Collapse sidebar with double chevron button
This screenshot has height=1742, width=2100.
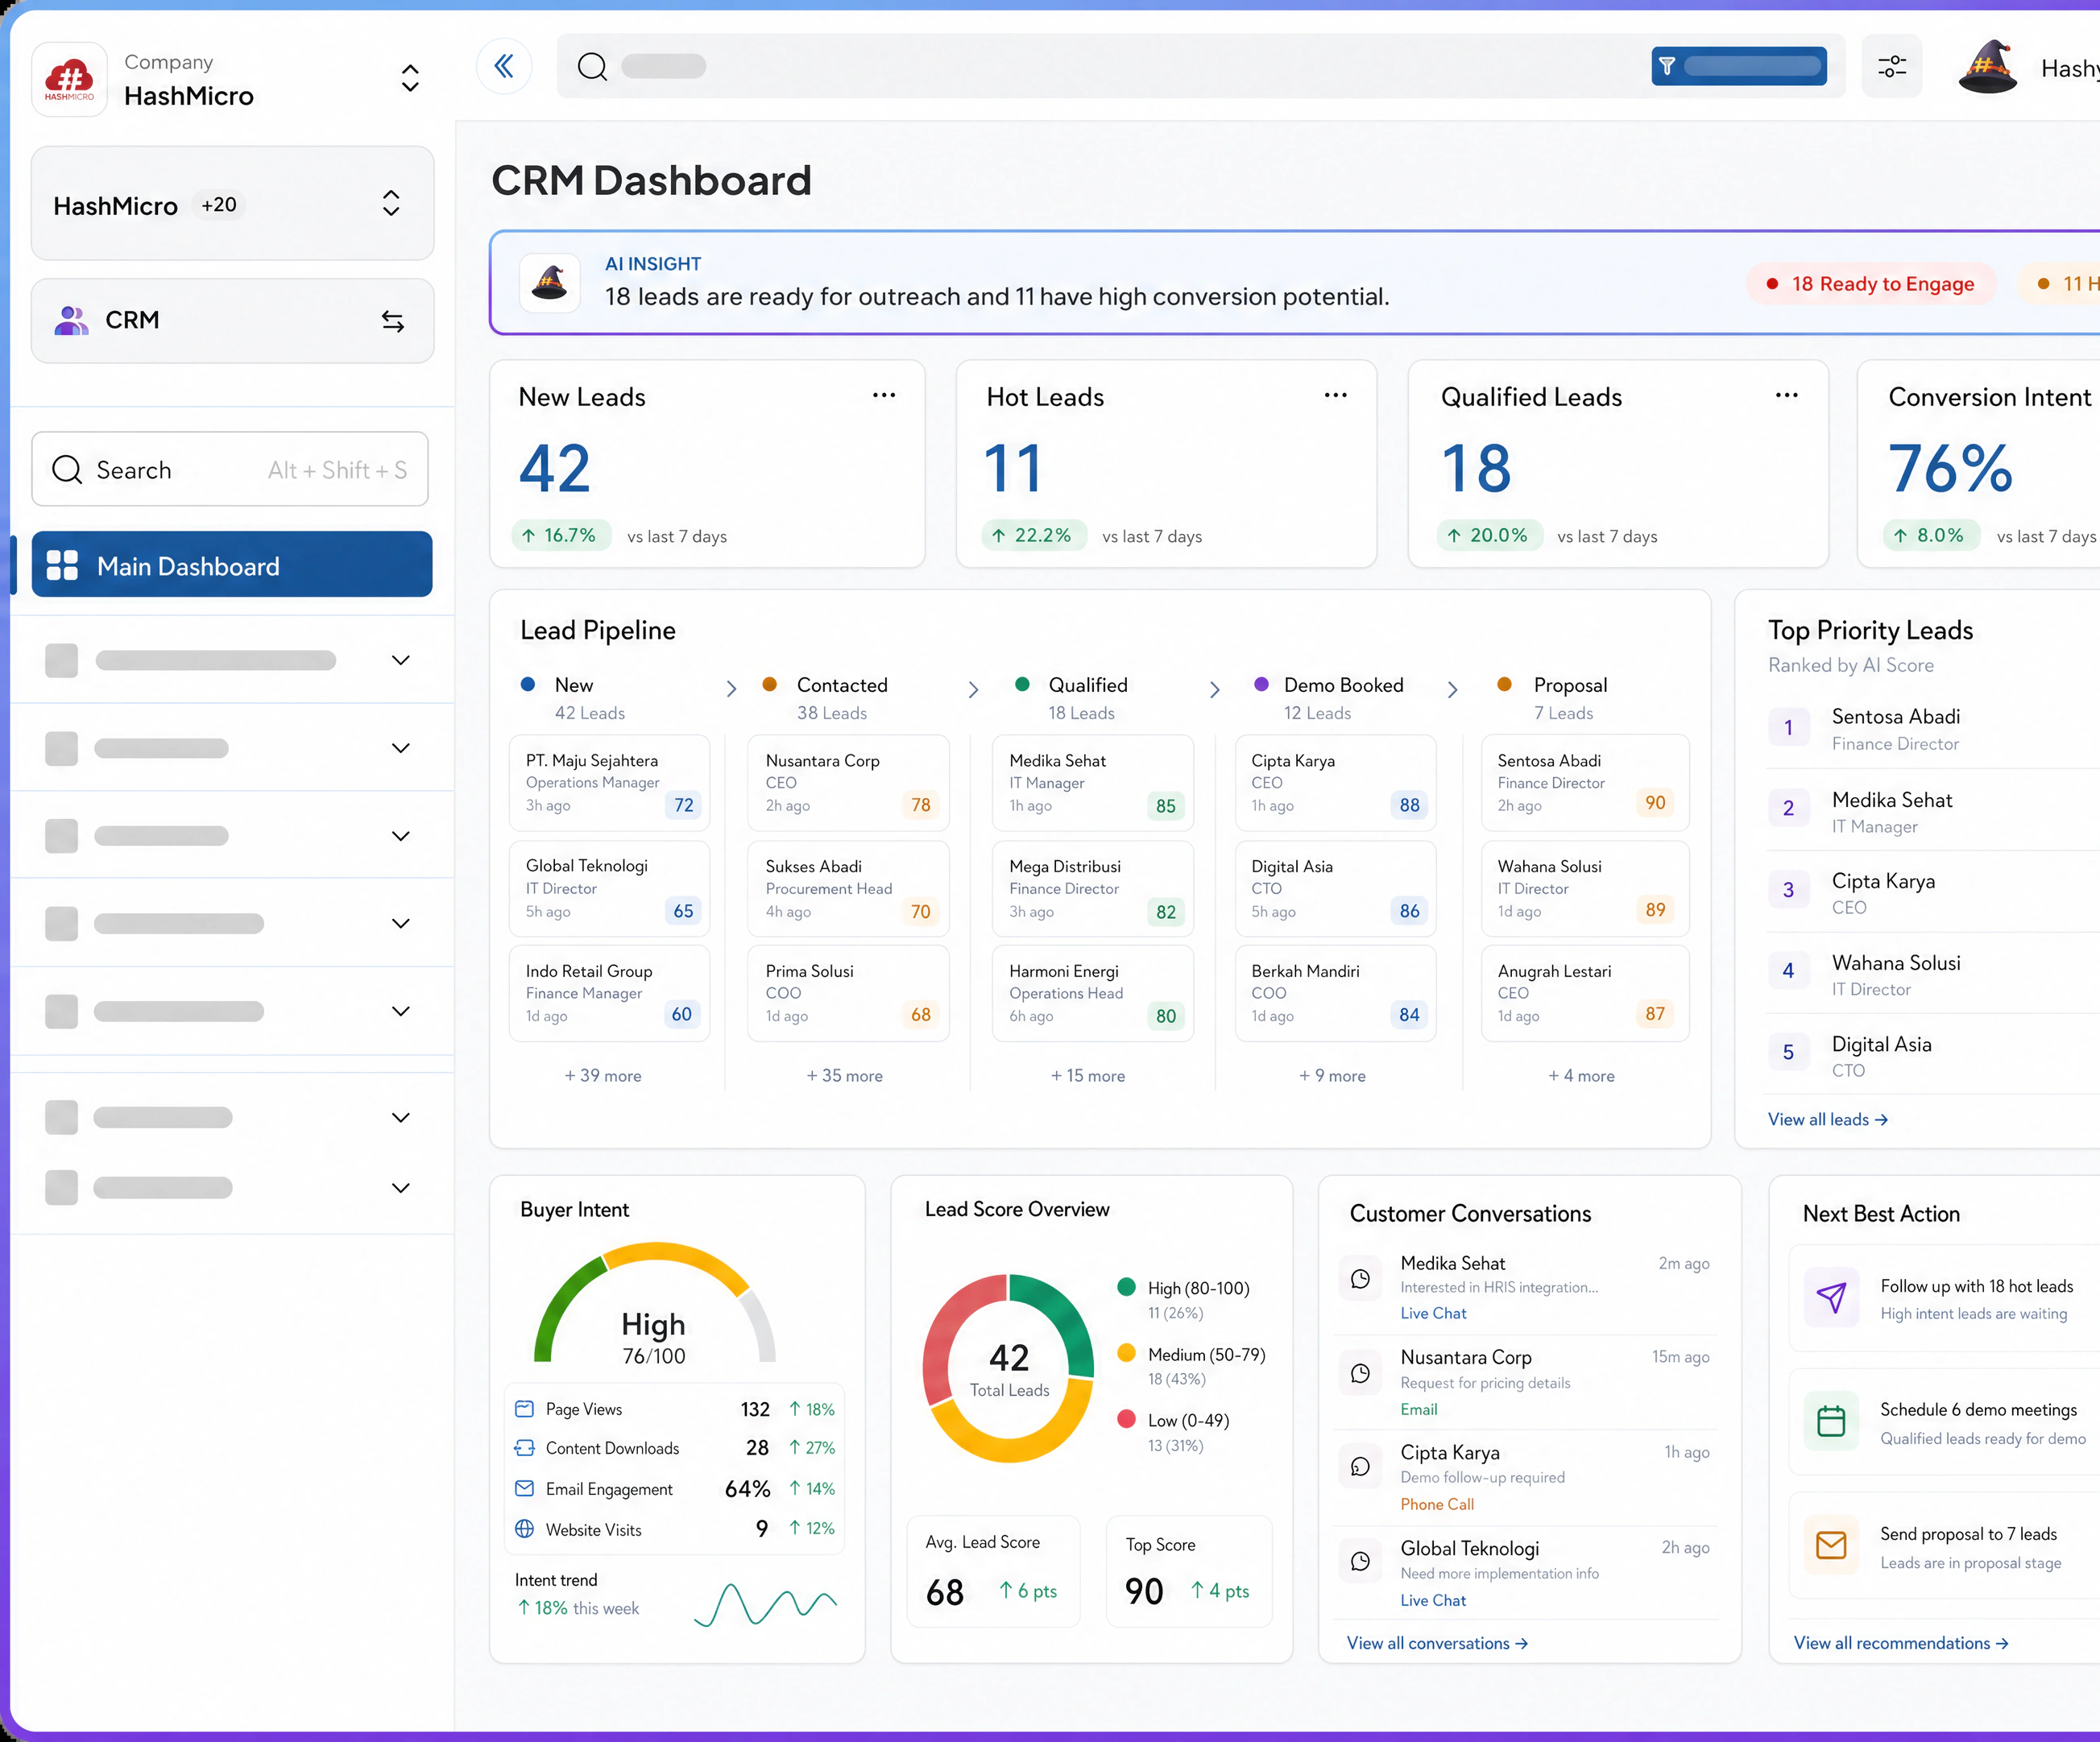tap(504, 66)
